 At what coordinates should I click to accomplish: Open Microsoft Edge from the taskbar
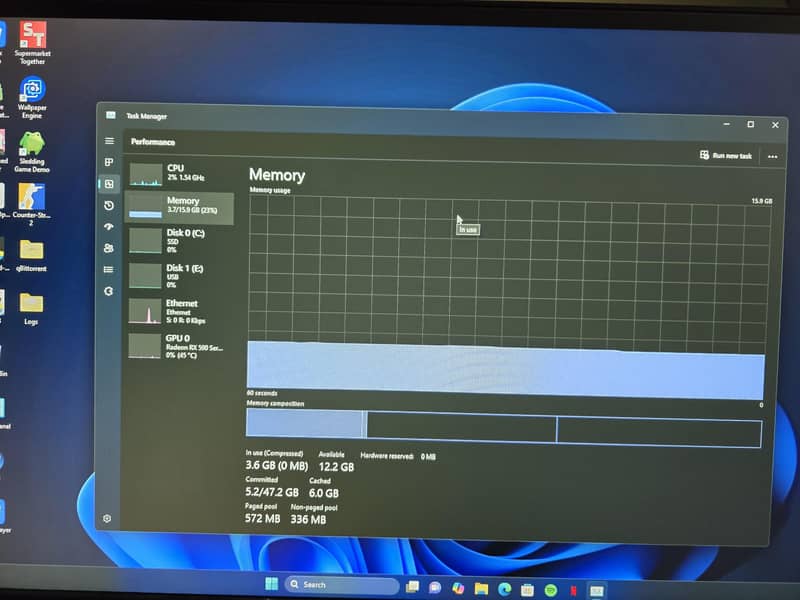pos(505,590)
